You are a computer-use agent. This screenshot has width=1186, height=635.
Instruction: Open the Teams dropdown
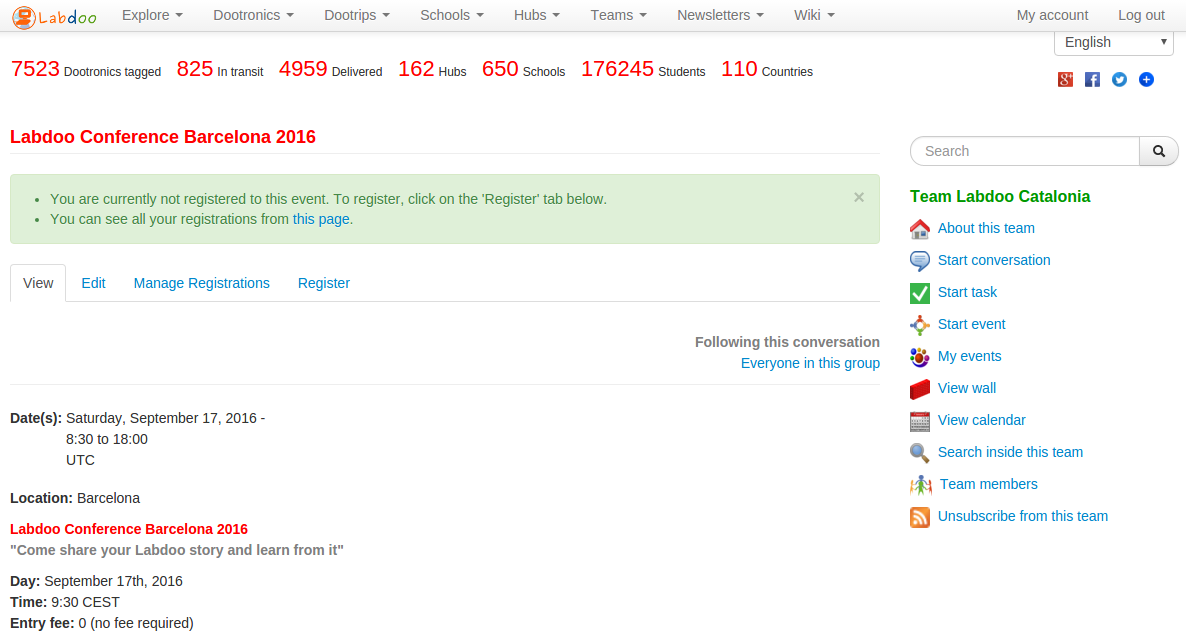pos(619,15)
